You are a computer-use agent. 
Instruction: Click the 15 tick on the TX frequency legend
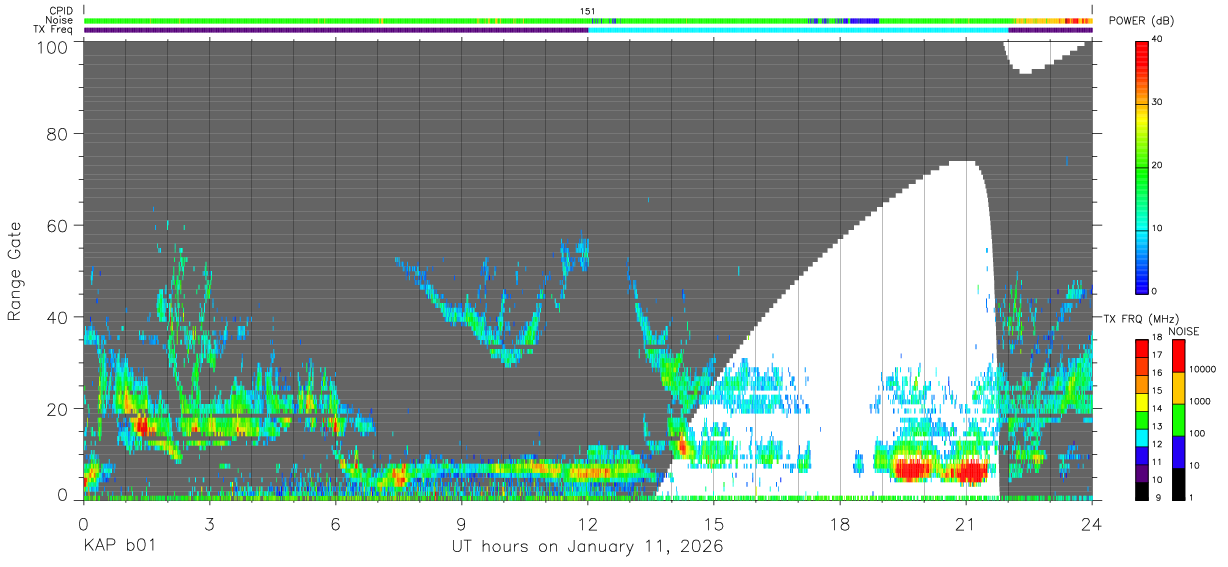[1155, 391]
